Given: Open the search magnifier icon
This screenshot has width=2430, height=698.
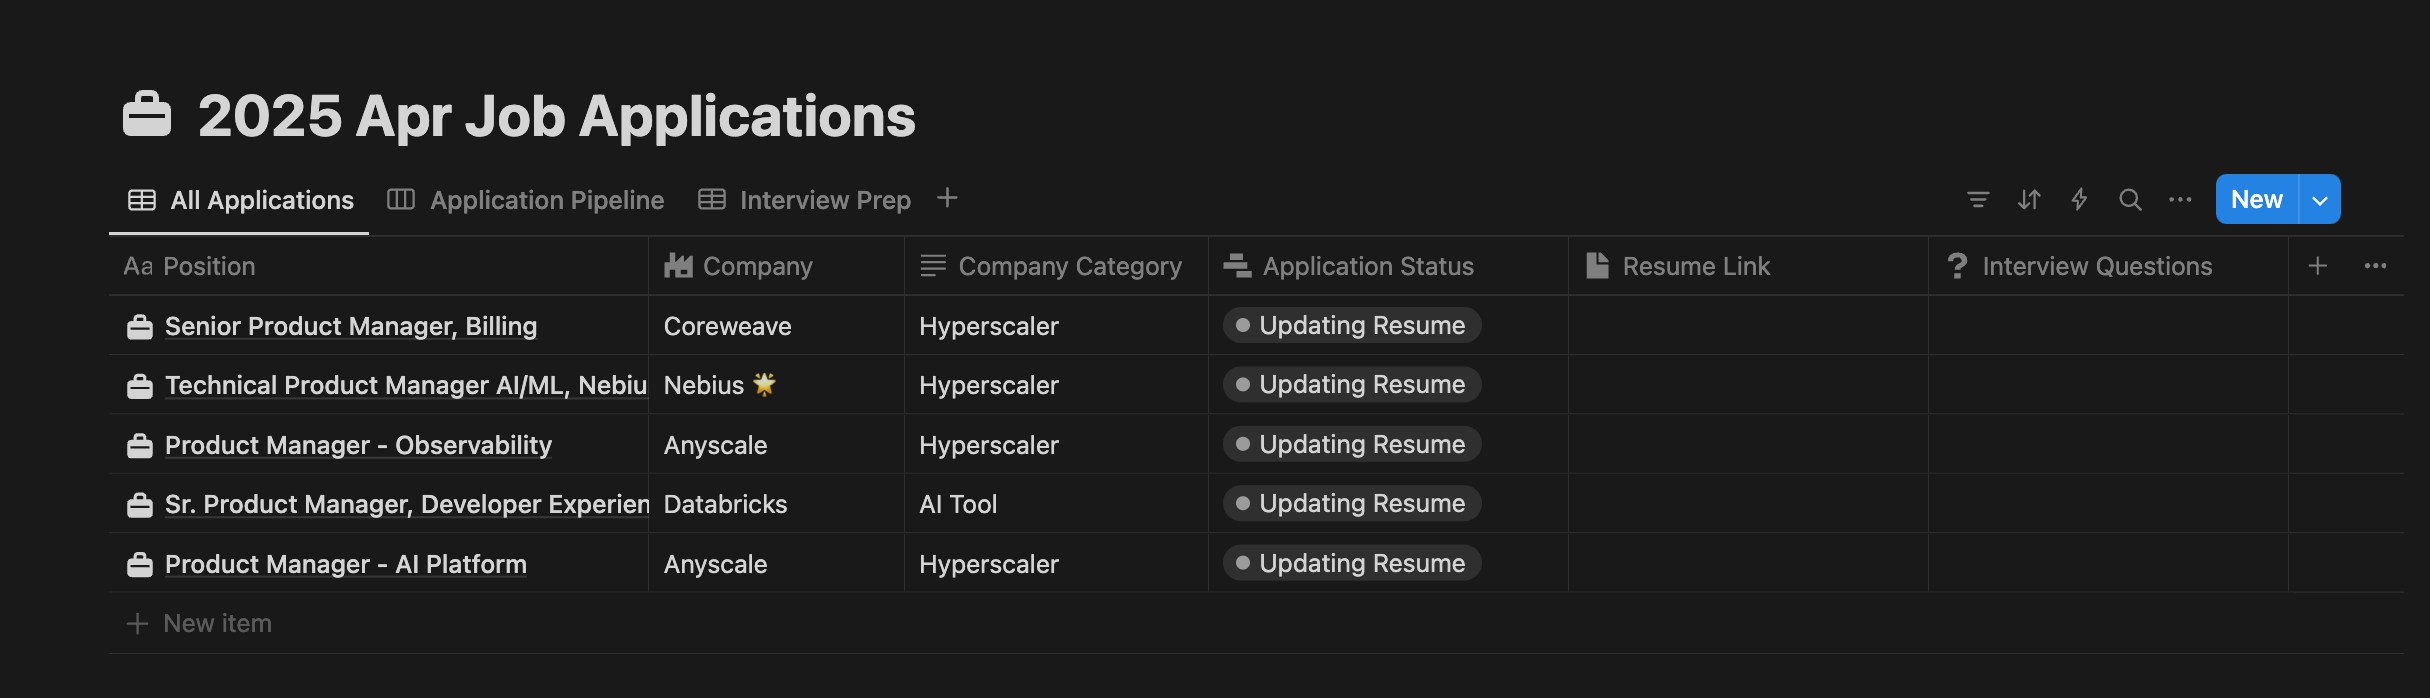Looking at the screenshot, I should point(2130,200).
